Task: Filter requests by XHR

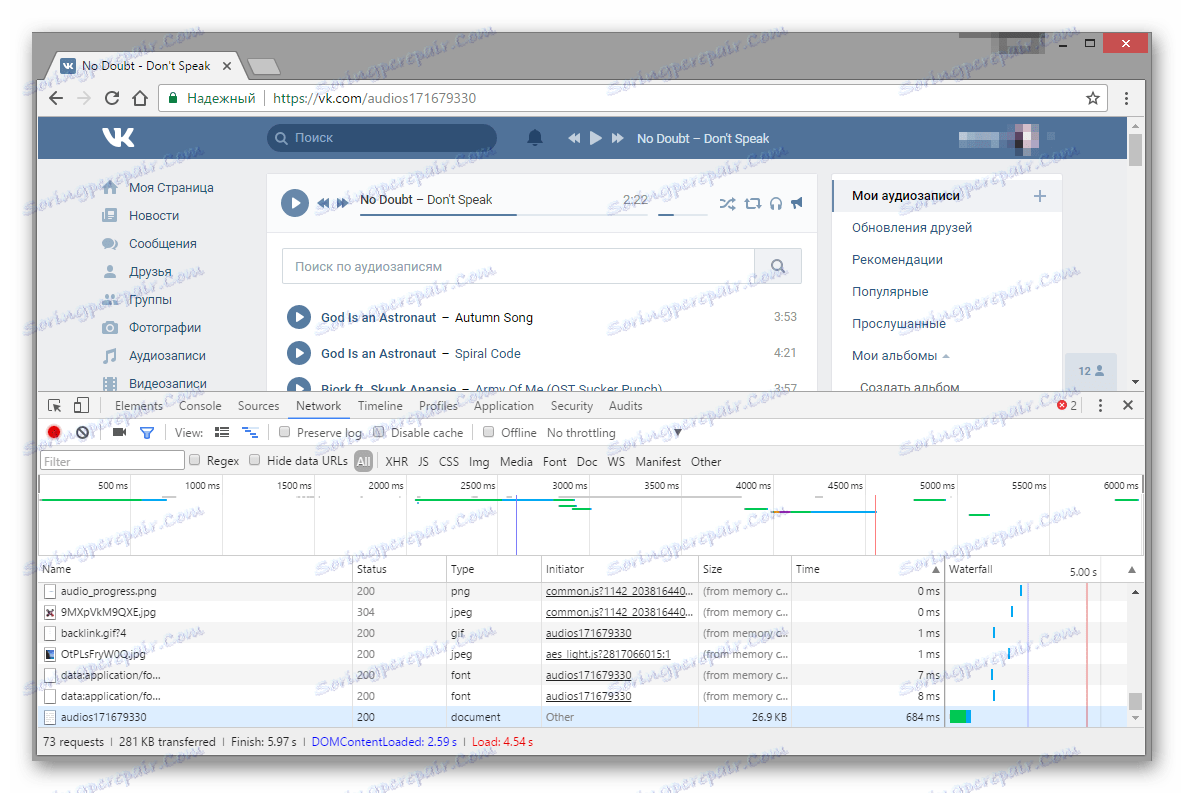Action: [396, 461]
